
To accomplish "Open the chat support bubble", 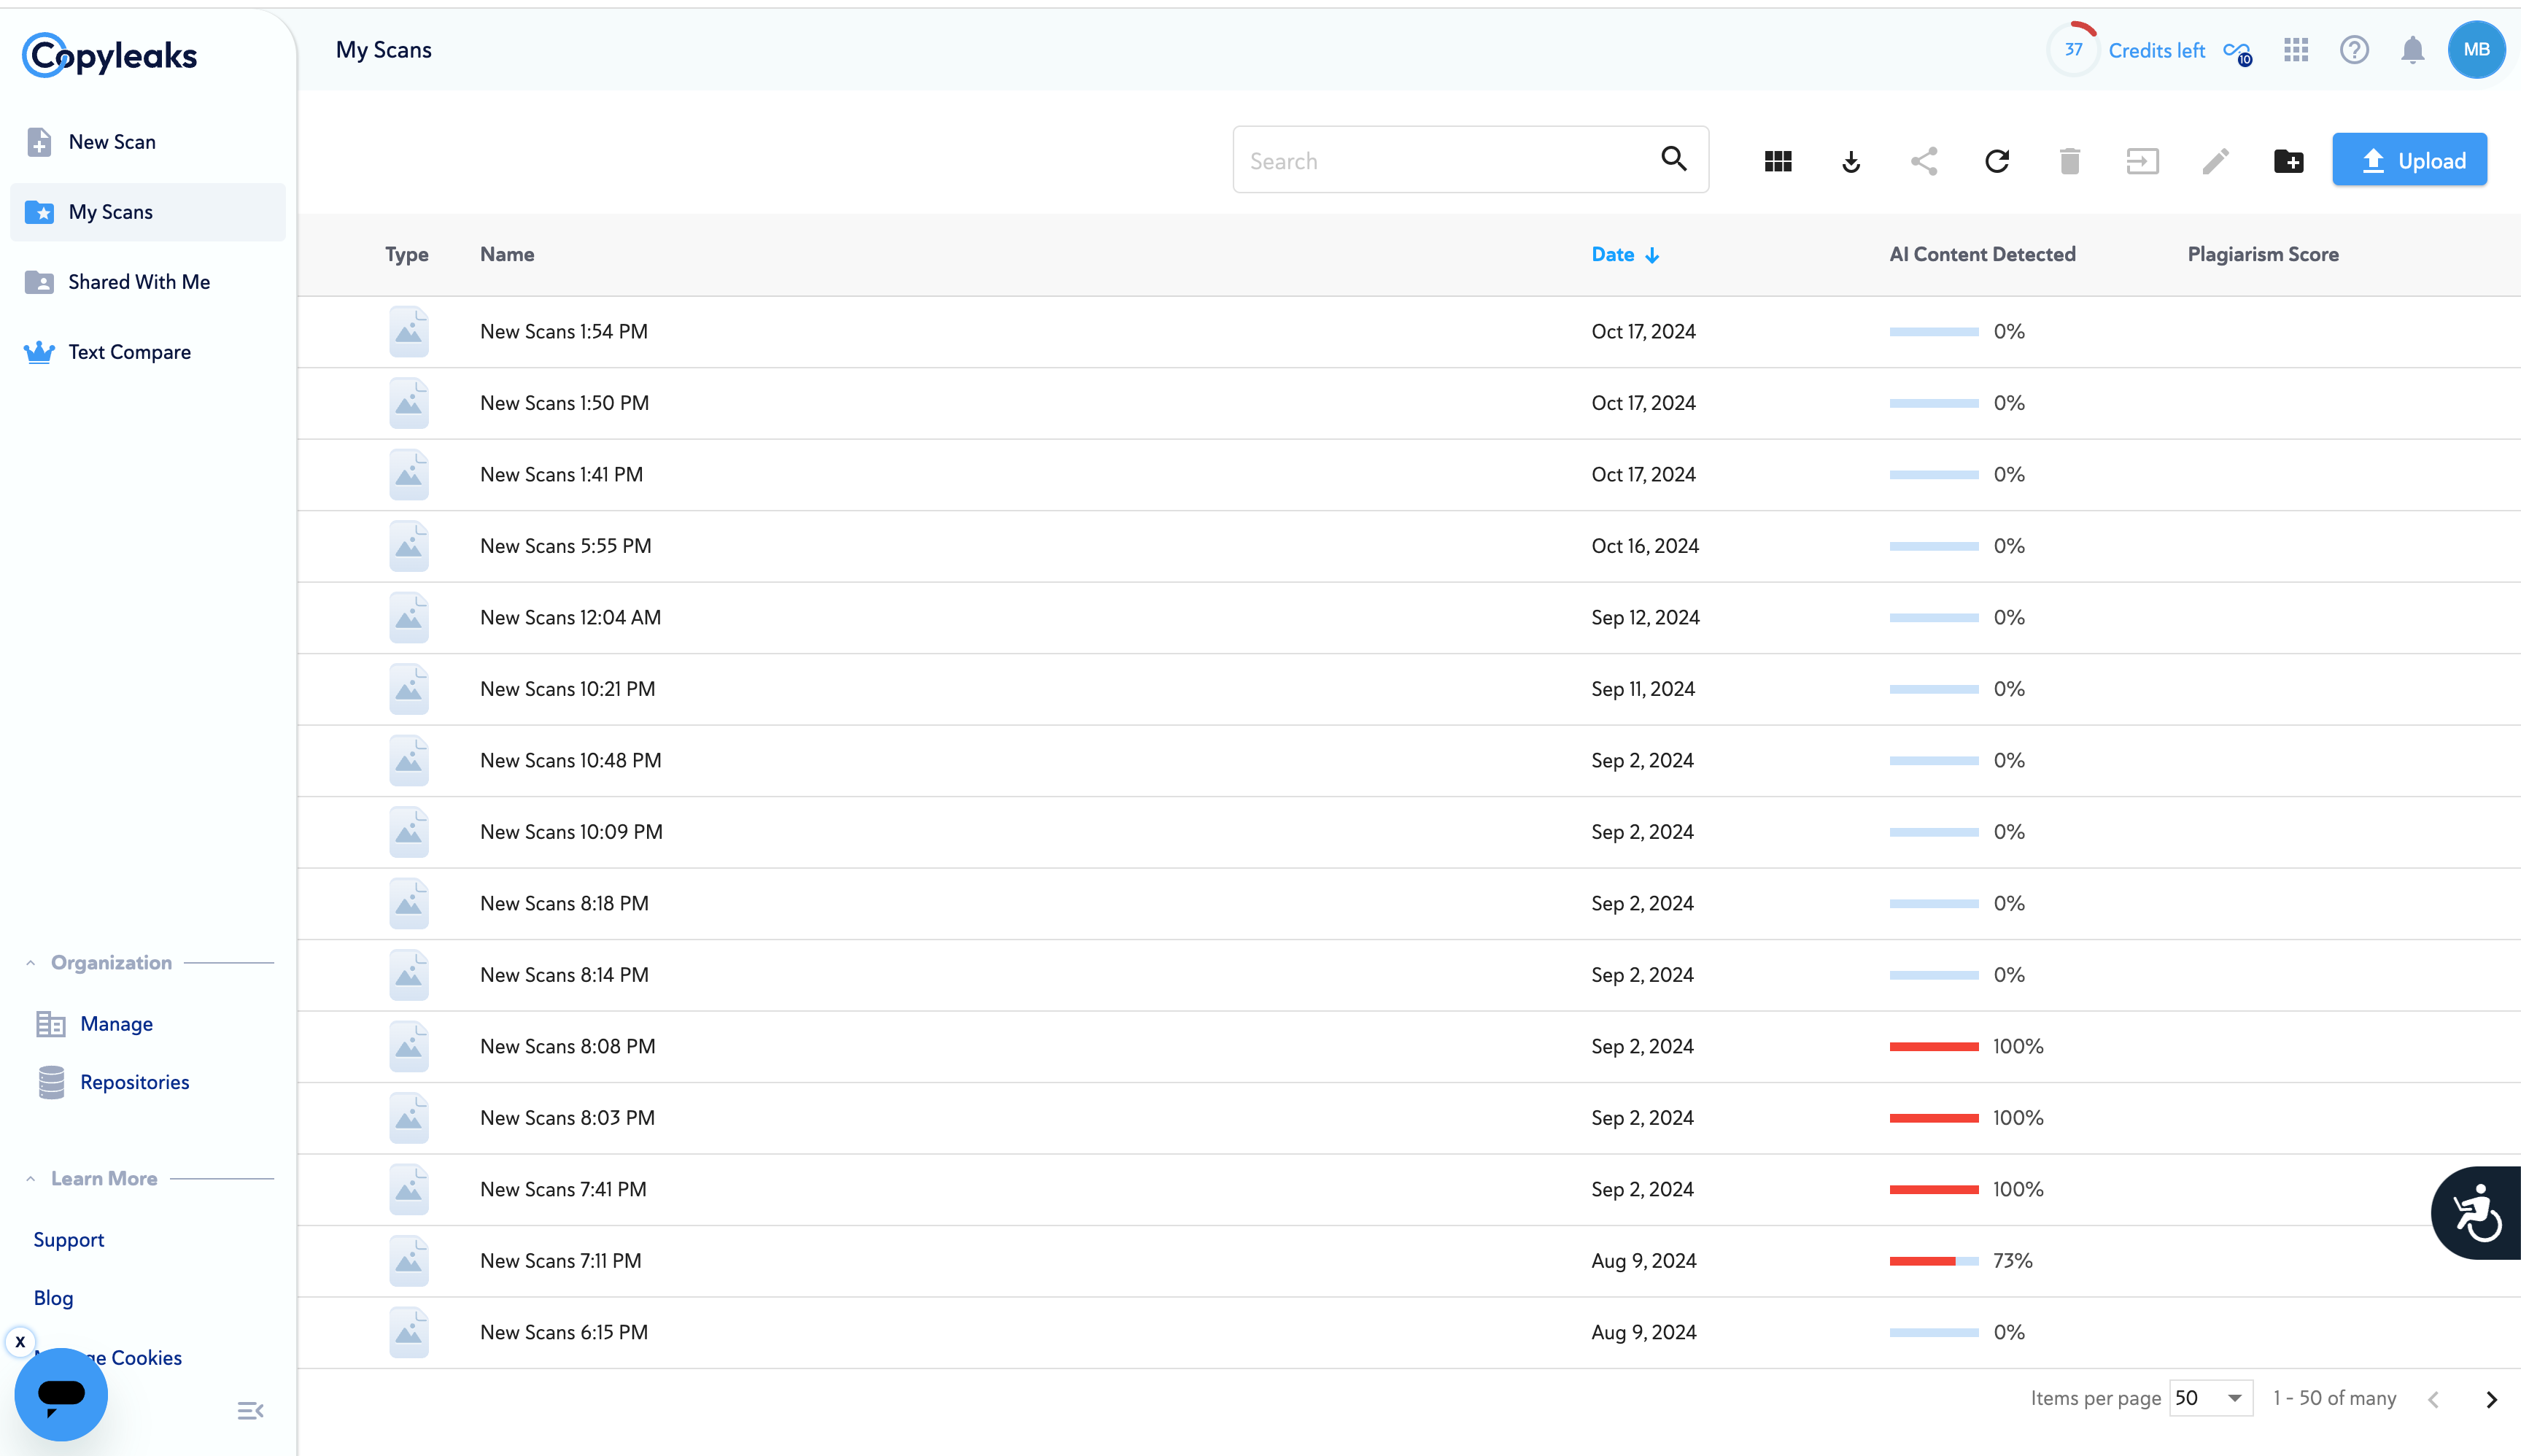I will (61, 1394).
